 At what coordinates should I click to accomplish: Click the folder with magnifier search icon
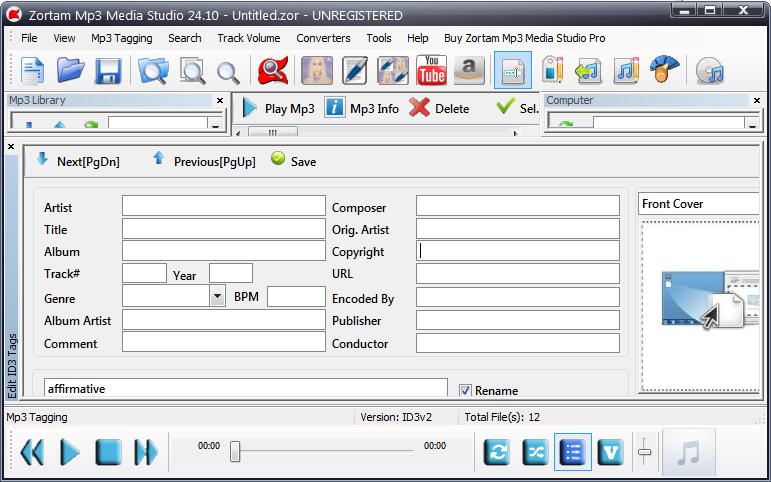[x=153, y=71]
